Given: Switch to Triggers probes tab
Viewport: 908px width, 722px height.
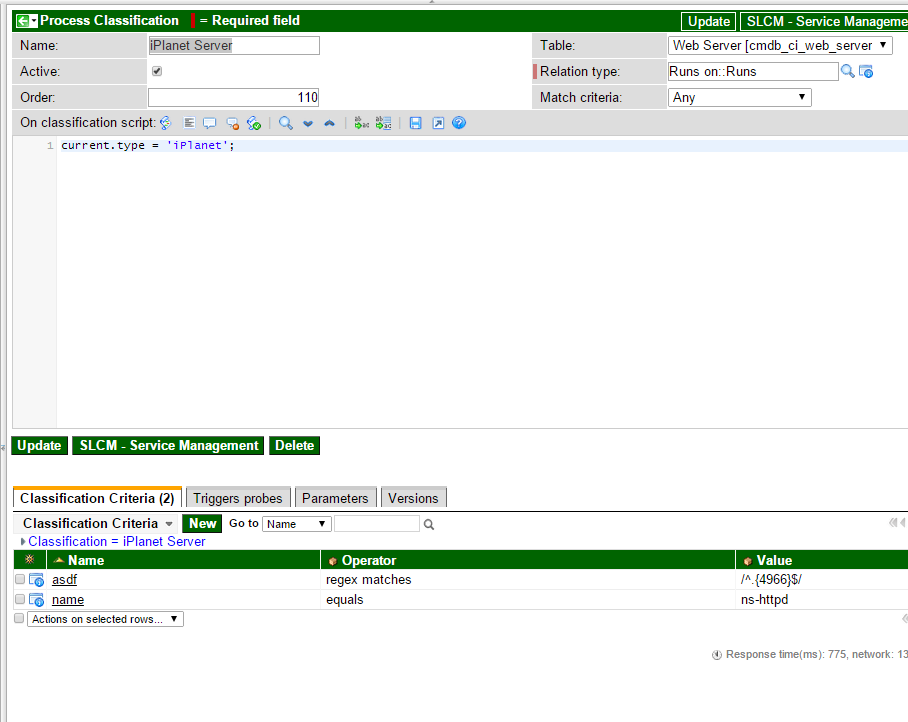Looking at the screenshot, I should click(238, 499).
